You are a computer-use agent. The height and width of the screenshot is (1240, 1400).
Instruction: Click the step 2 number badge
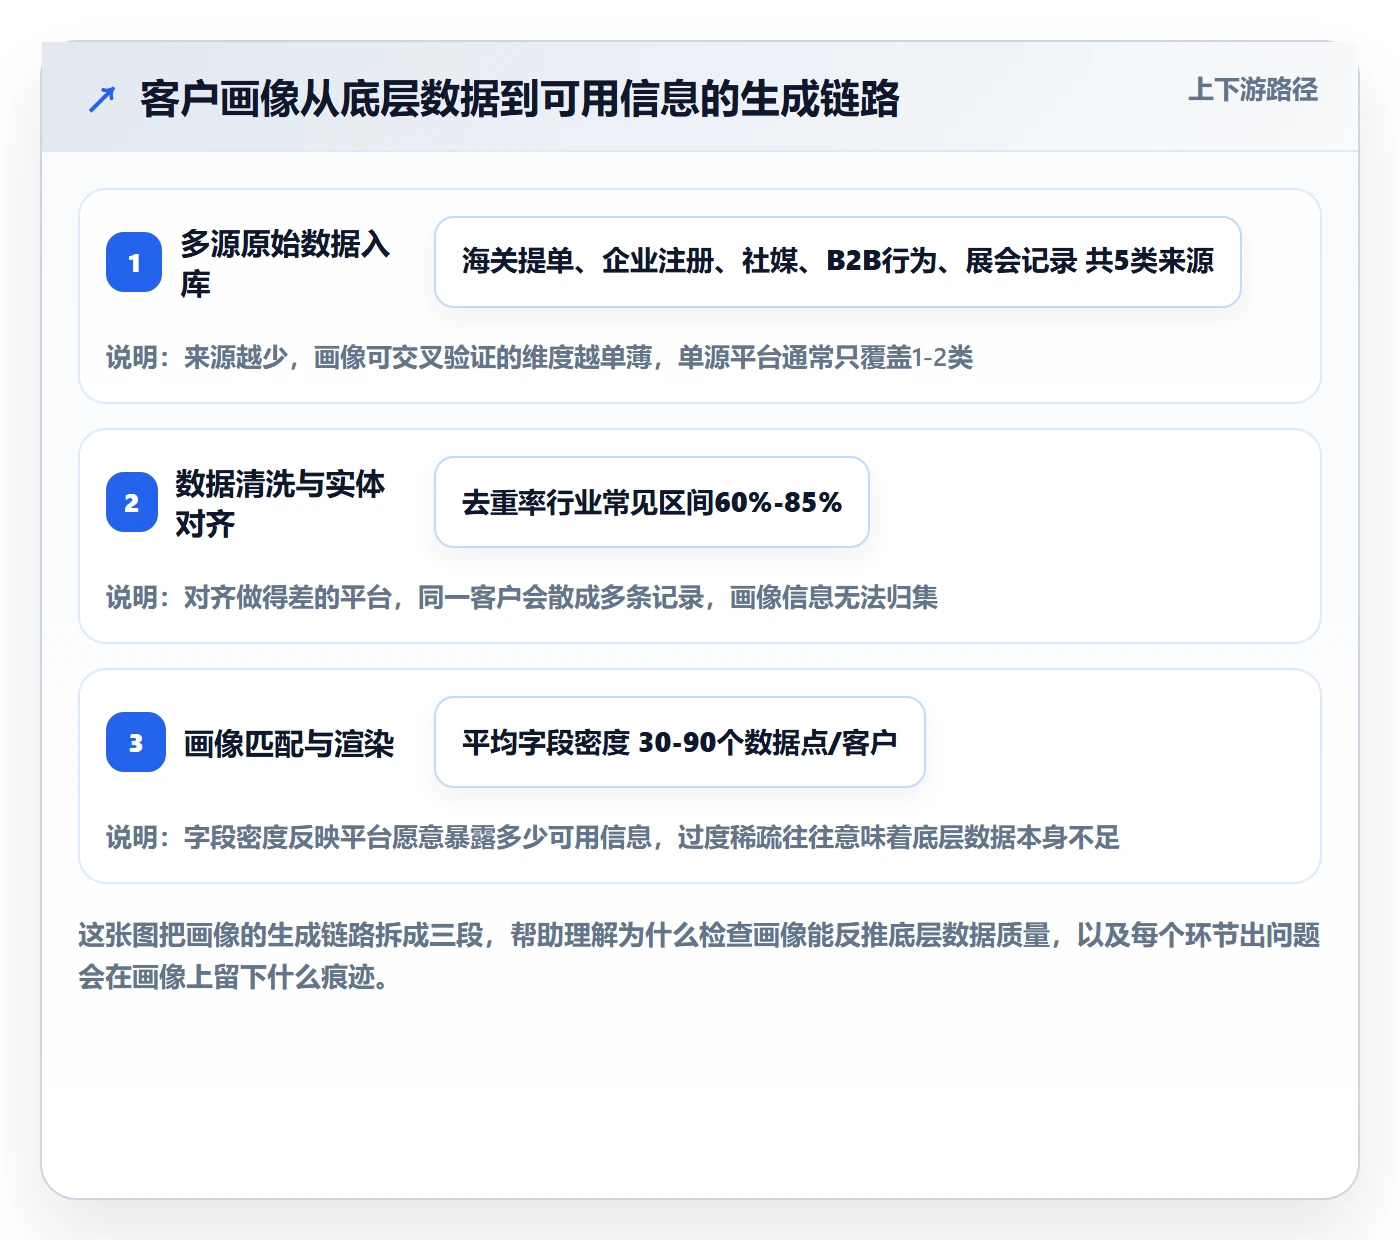coord(132,502)
